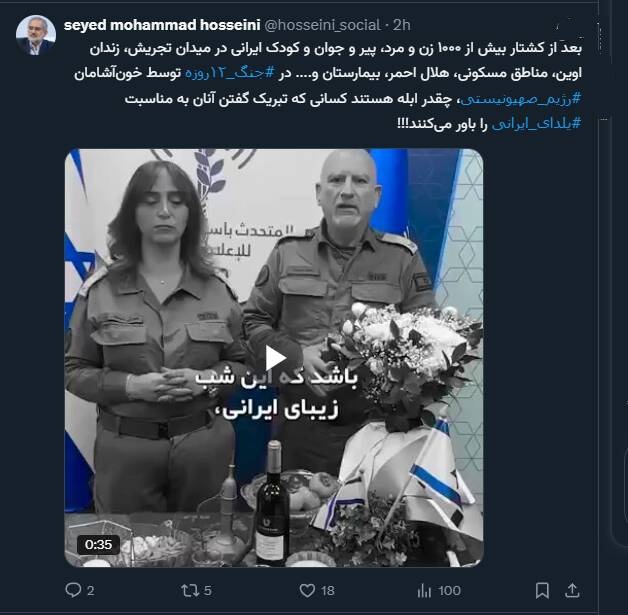This screenshot has width=628, height=615.
Task: Bookmark this tweet
Action: click(542, 590)
